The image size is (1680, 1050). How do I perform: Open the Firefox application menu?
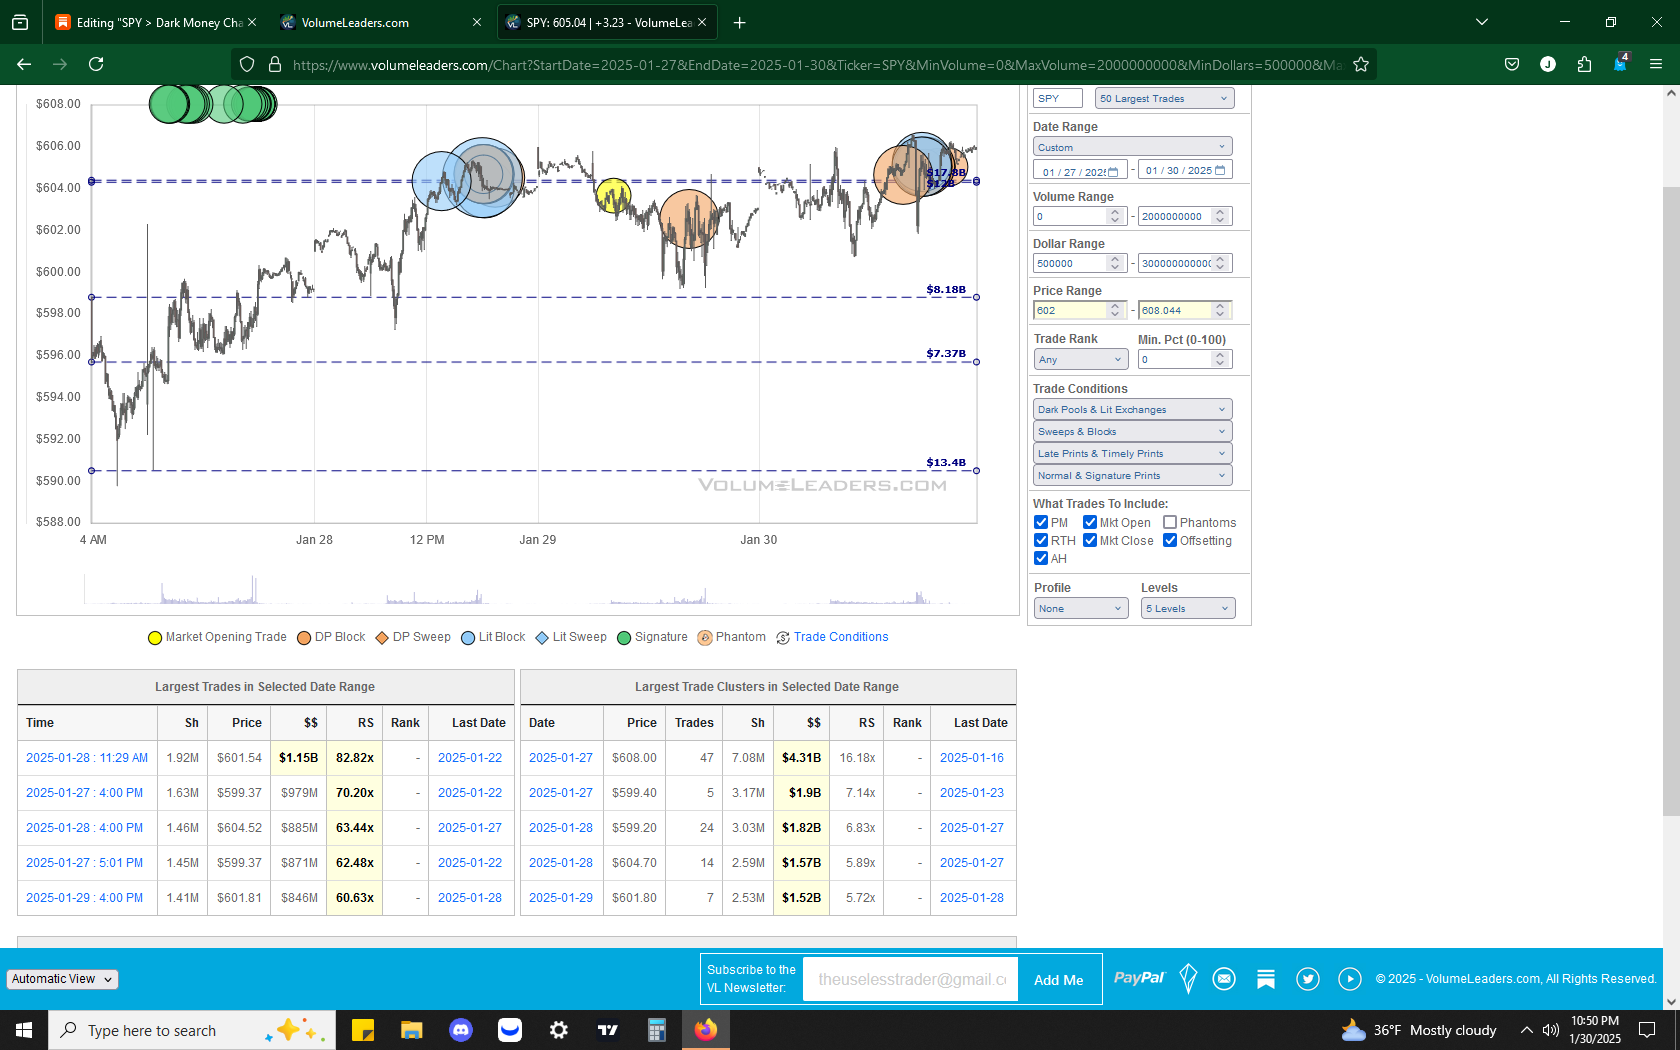(1656, 64)
